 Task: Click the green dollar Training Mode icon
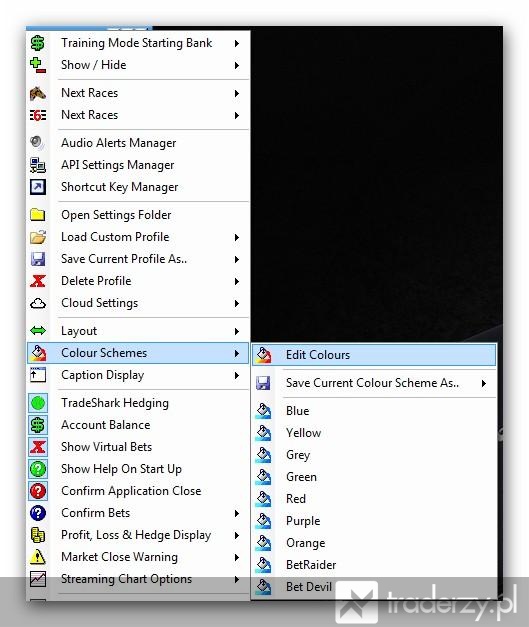coord(38,43)
